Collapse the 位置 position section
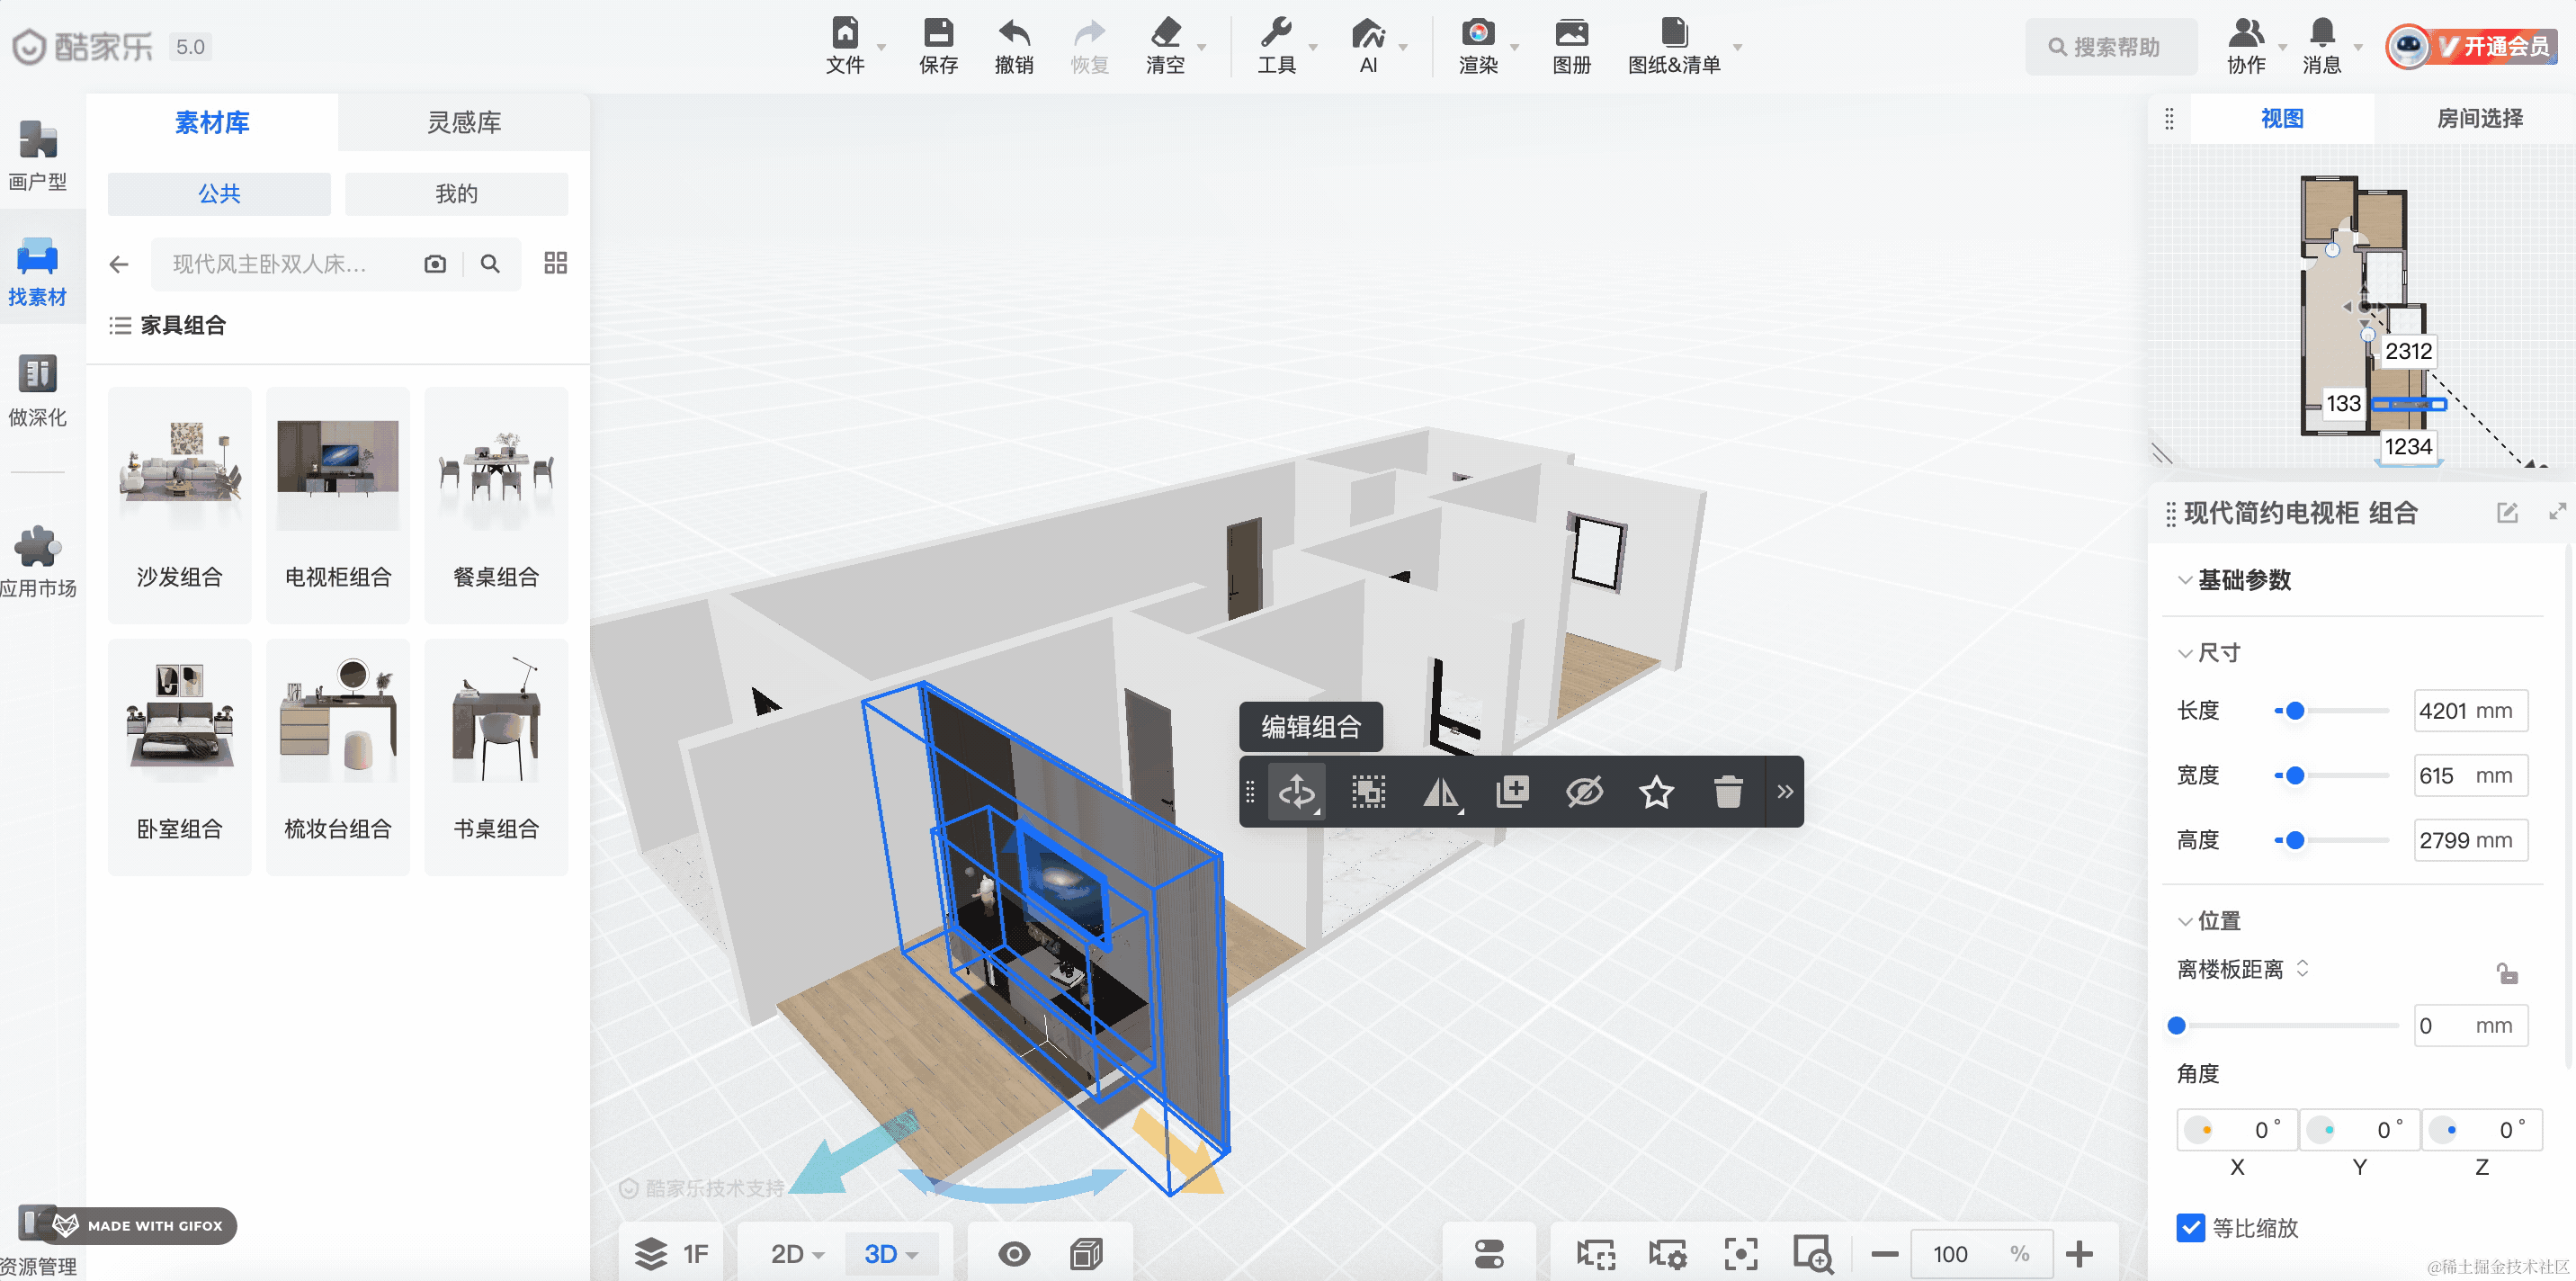This screenshot has width=2576, height=1281. point(2185,921)
